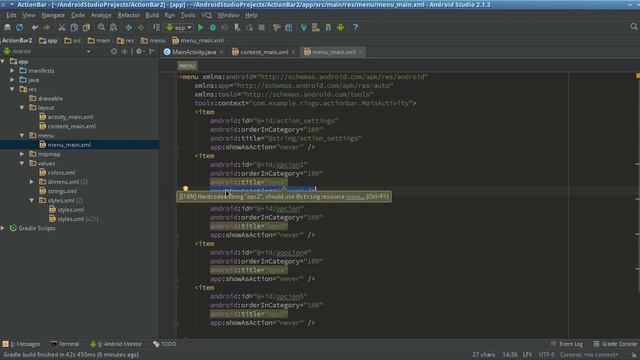Click the navigate Forward arrow icon
Screen dimensions: 640x360
(x=141, y=27)
